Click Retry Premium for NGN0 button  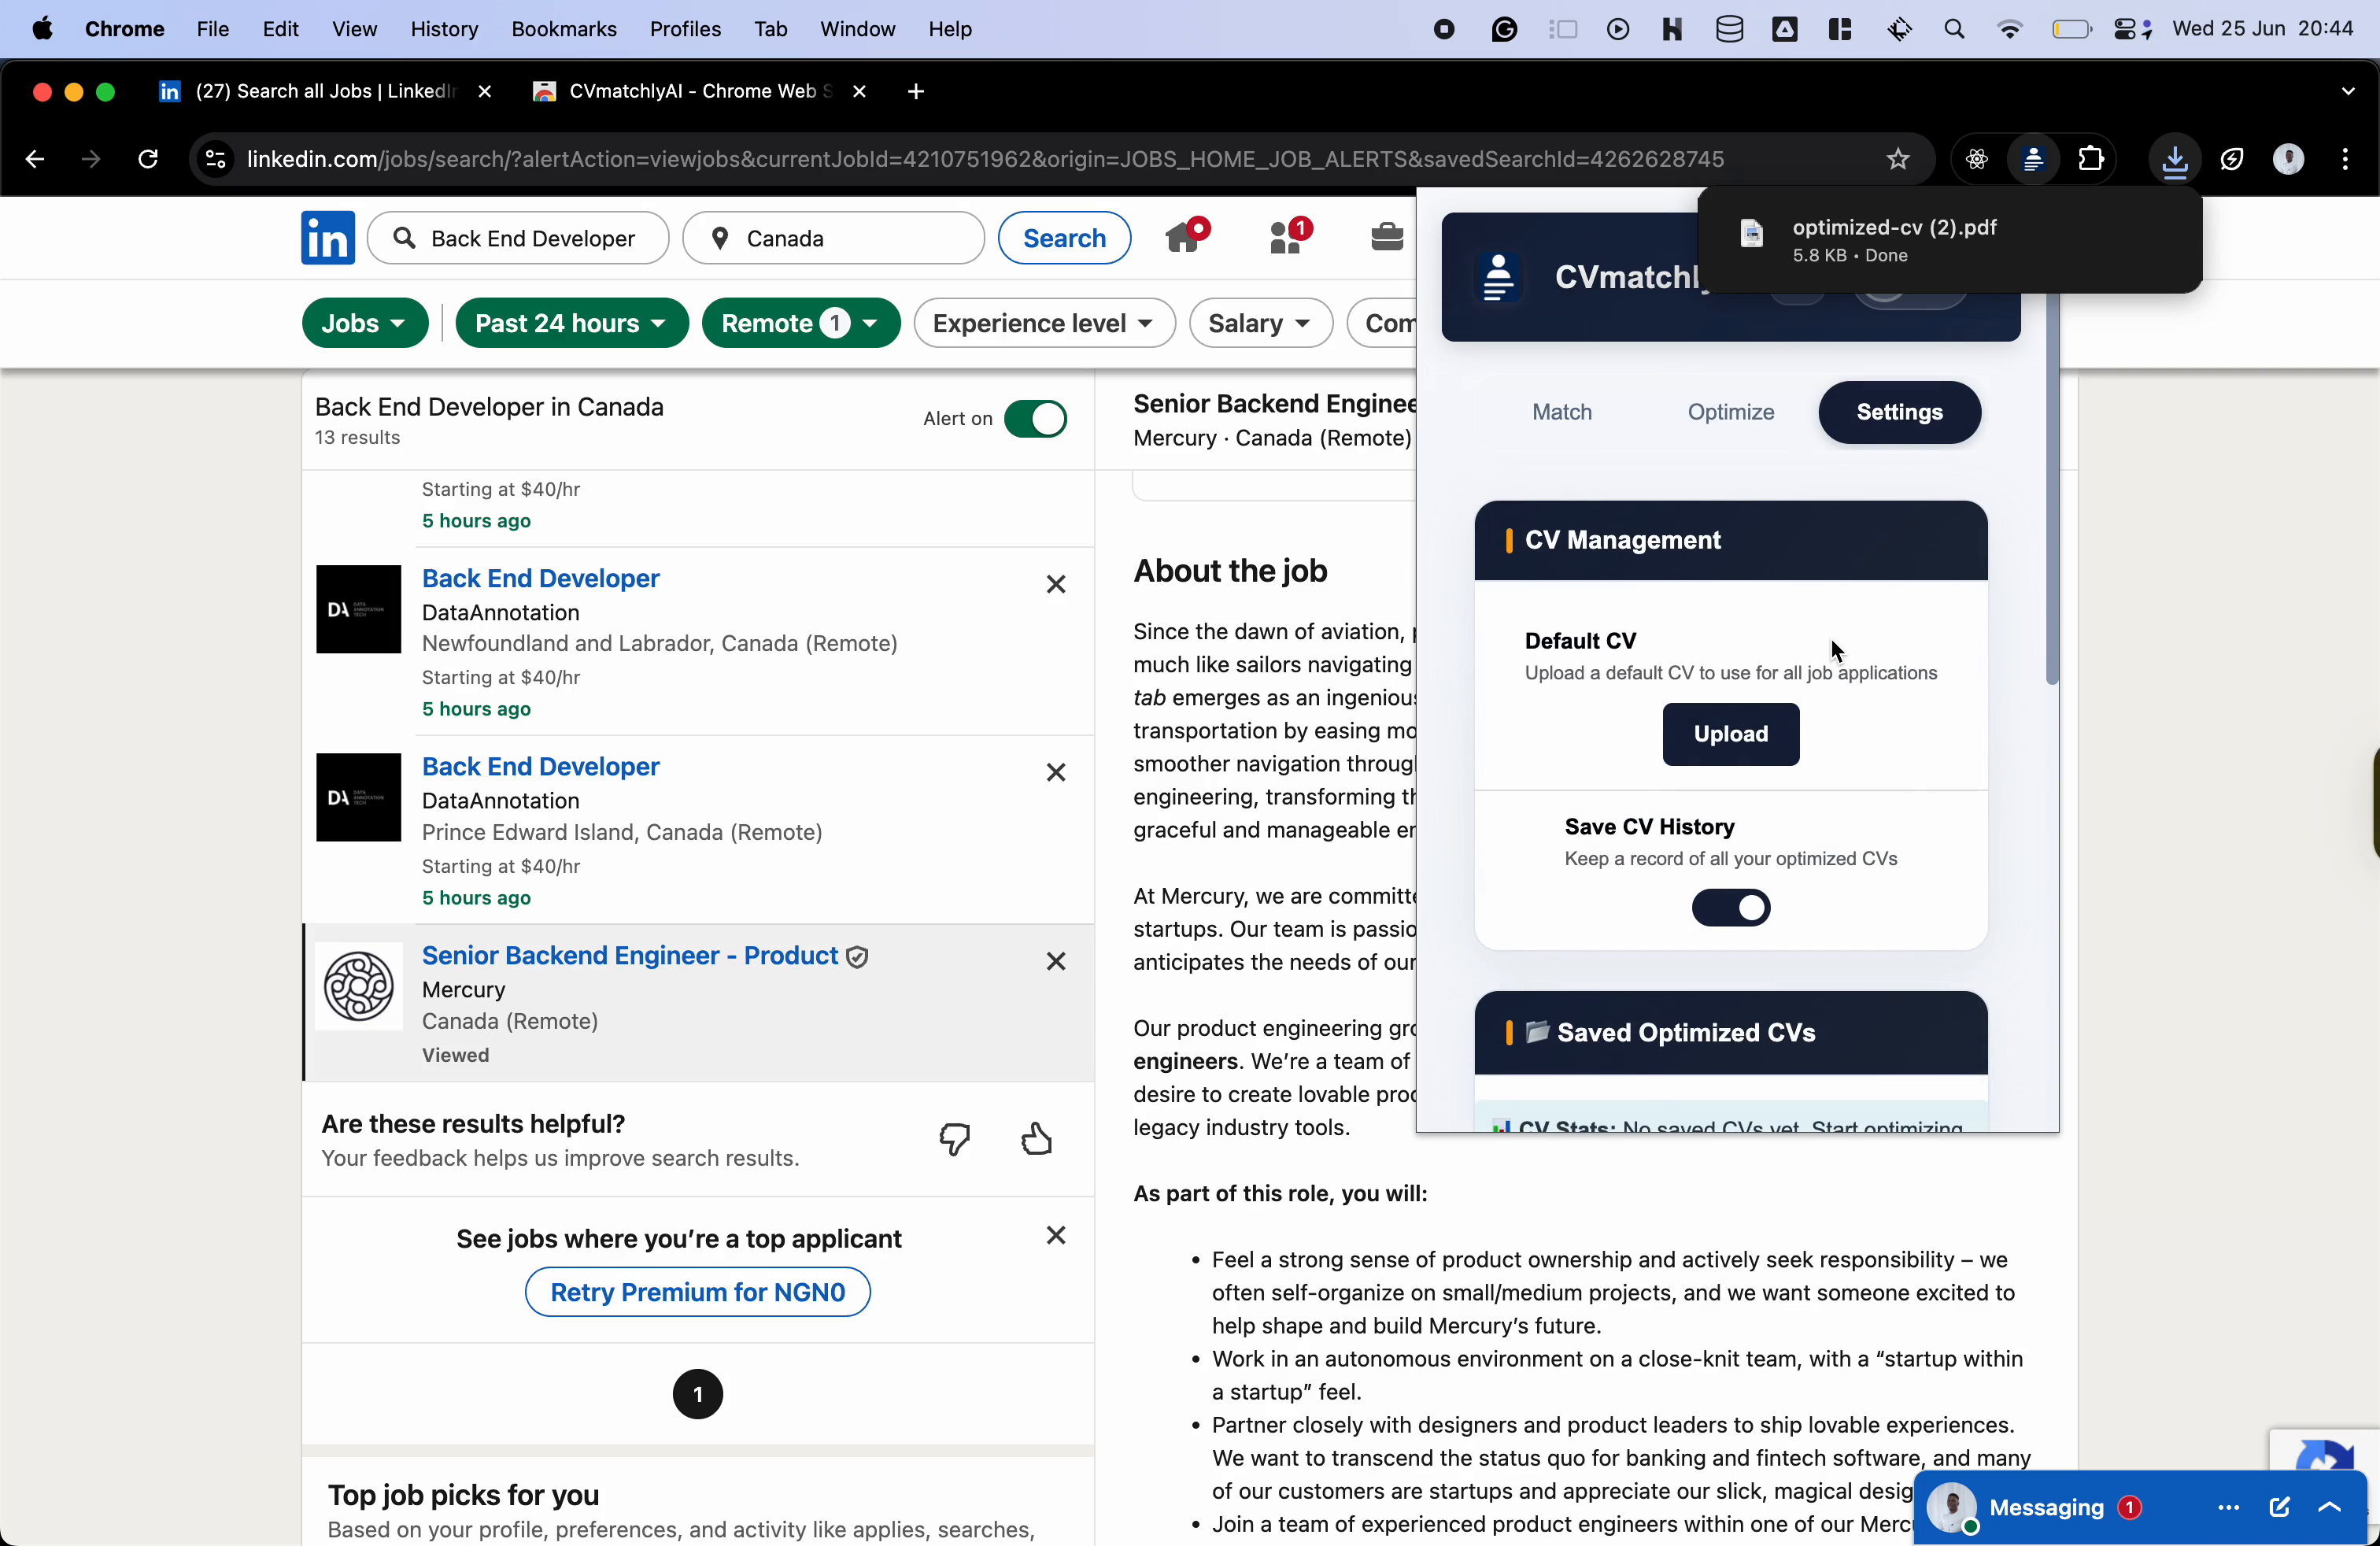point(697,1292)
